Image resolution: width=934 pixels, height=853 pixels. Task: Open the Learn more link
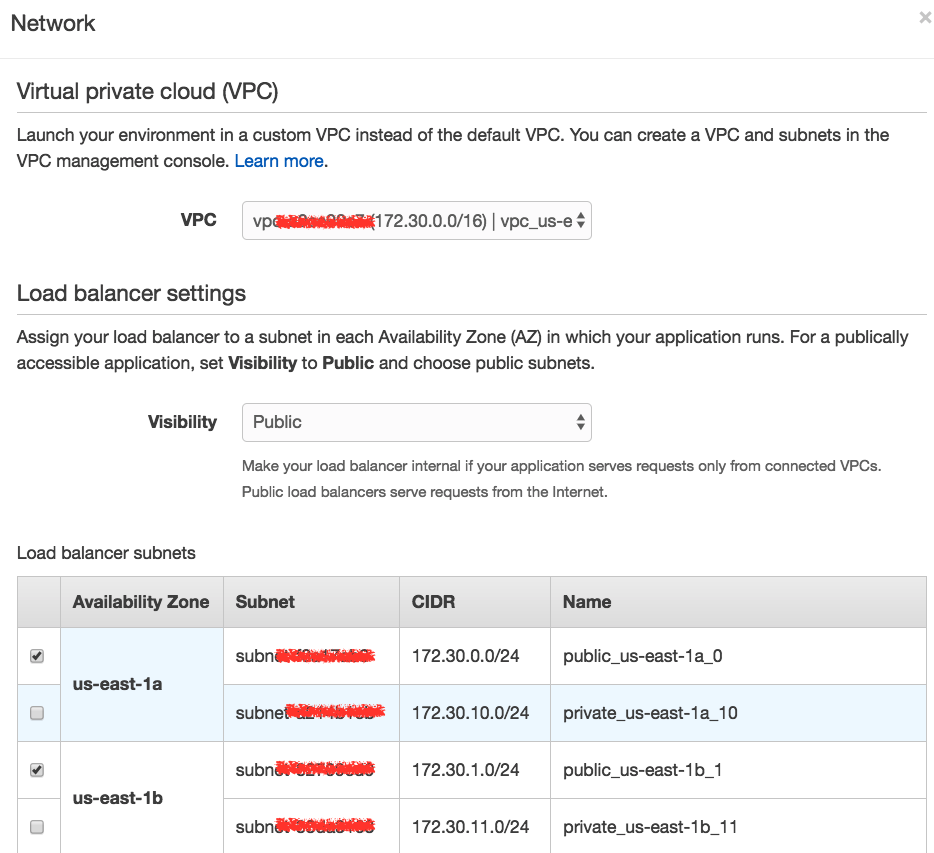279,161
